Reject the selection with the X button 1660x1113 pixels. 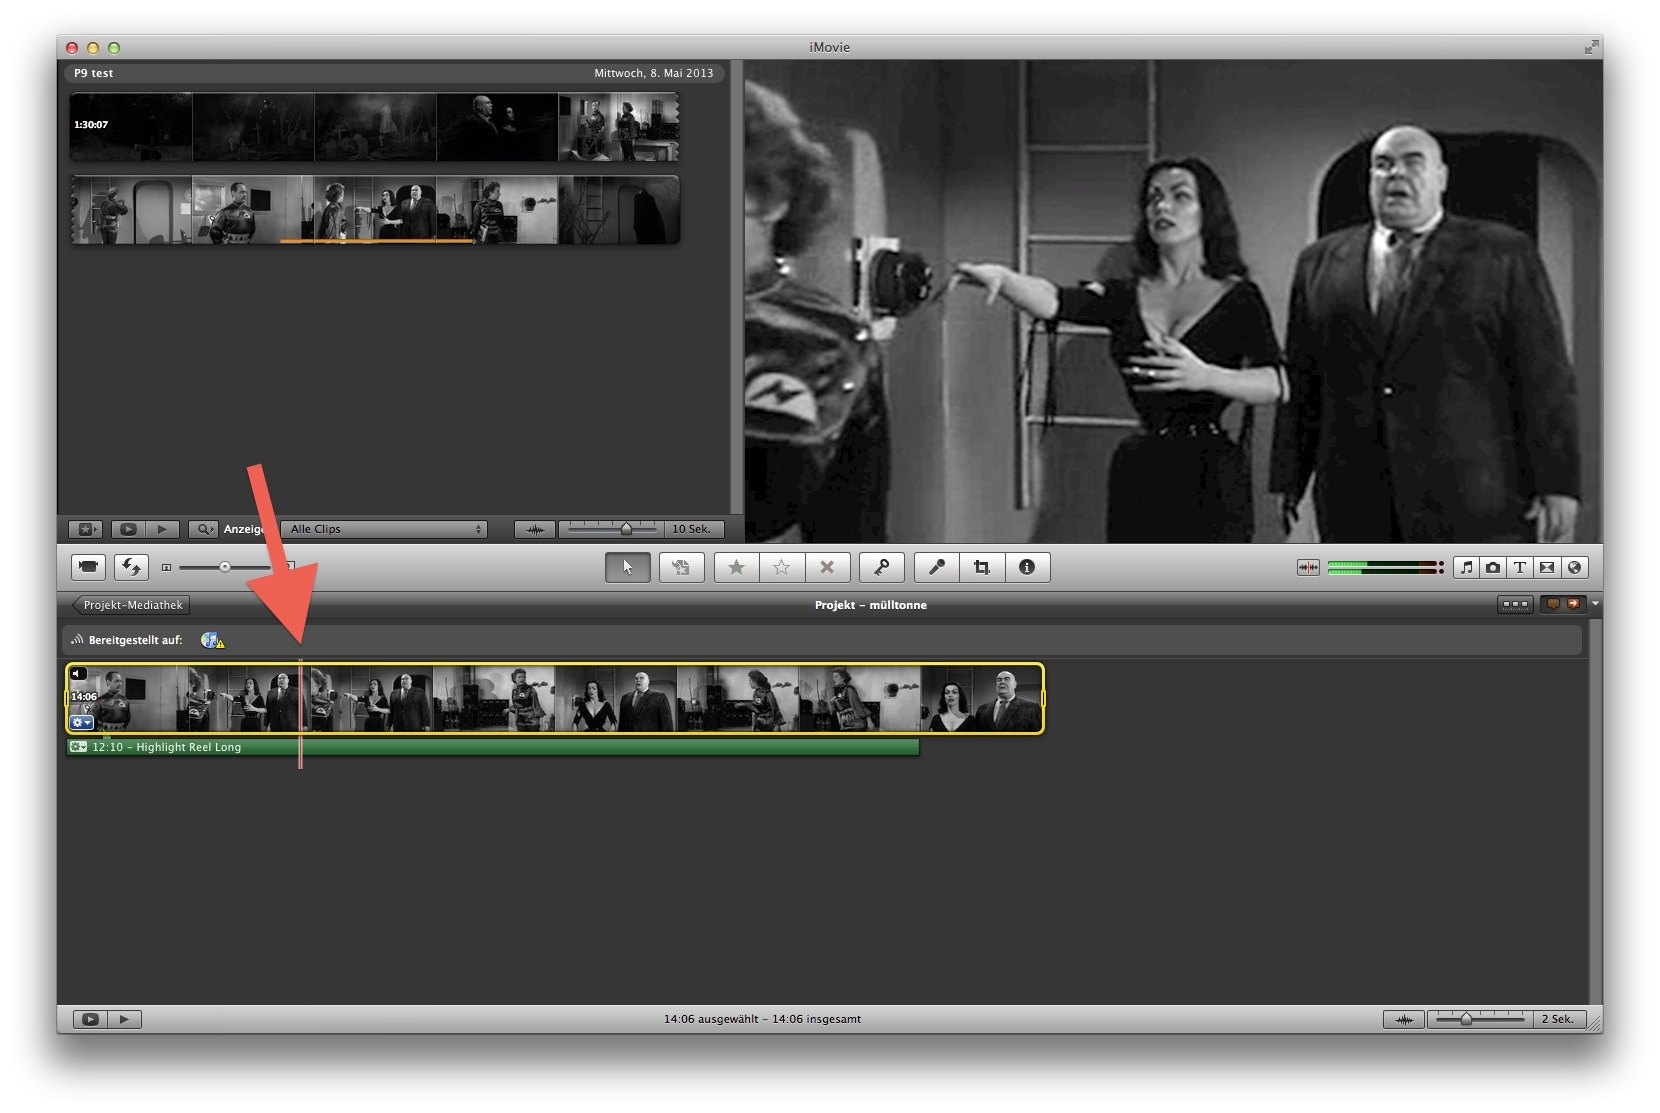pos(827,567)
